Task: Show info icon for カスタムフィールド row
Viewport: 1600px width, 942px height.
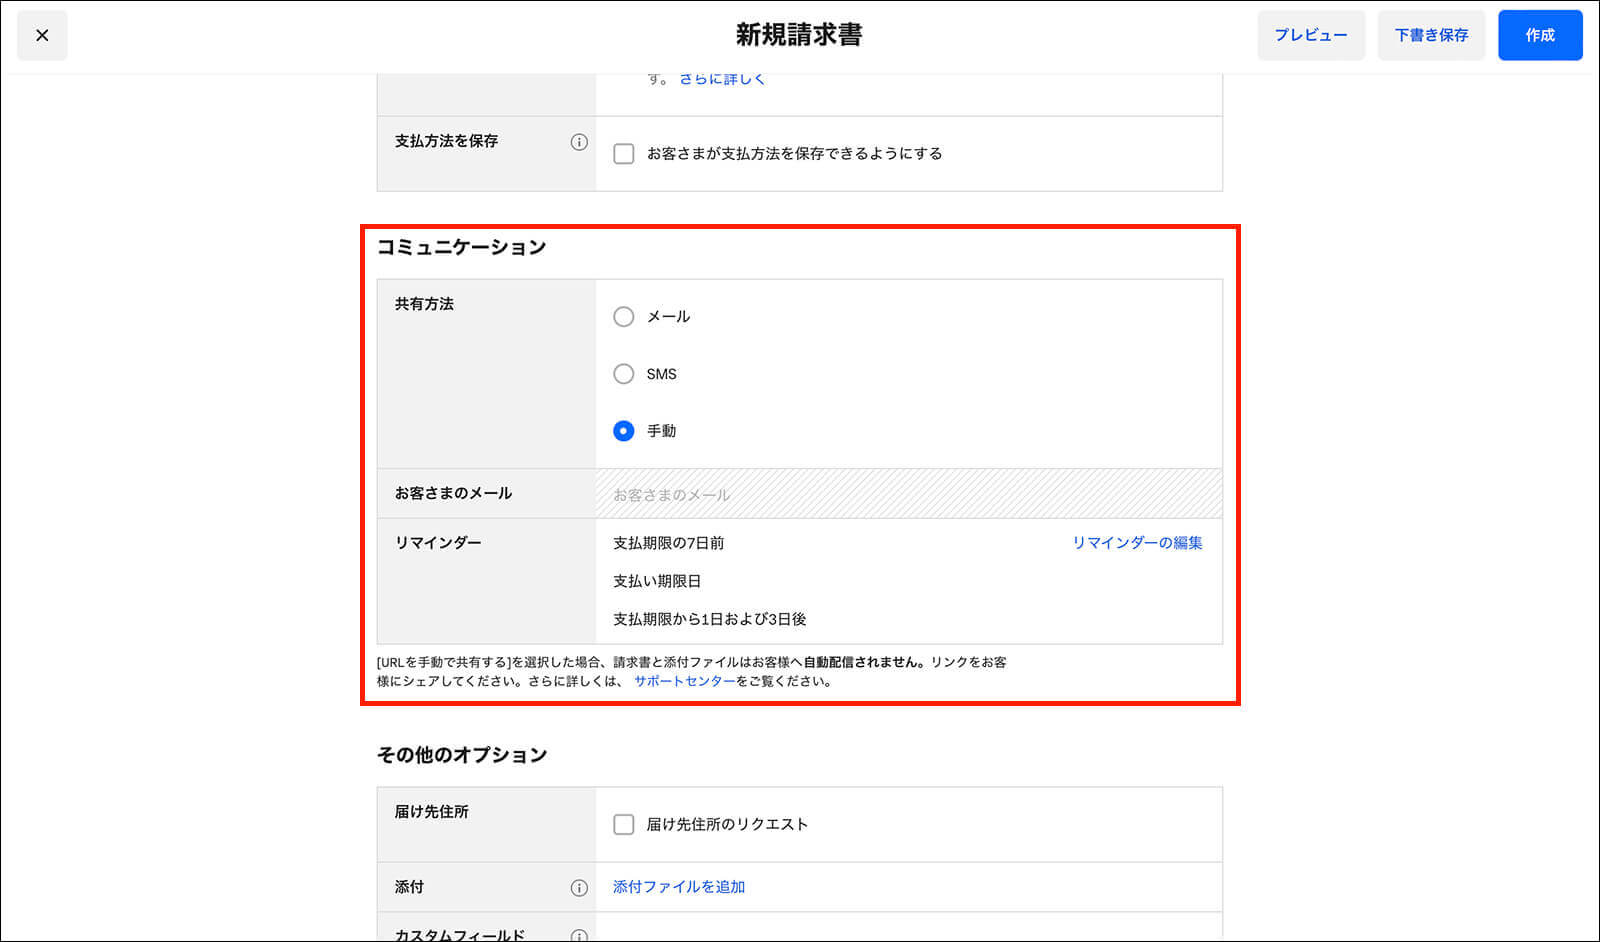Action: (x=579, y=936)
